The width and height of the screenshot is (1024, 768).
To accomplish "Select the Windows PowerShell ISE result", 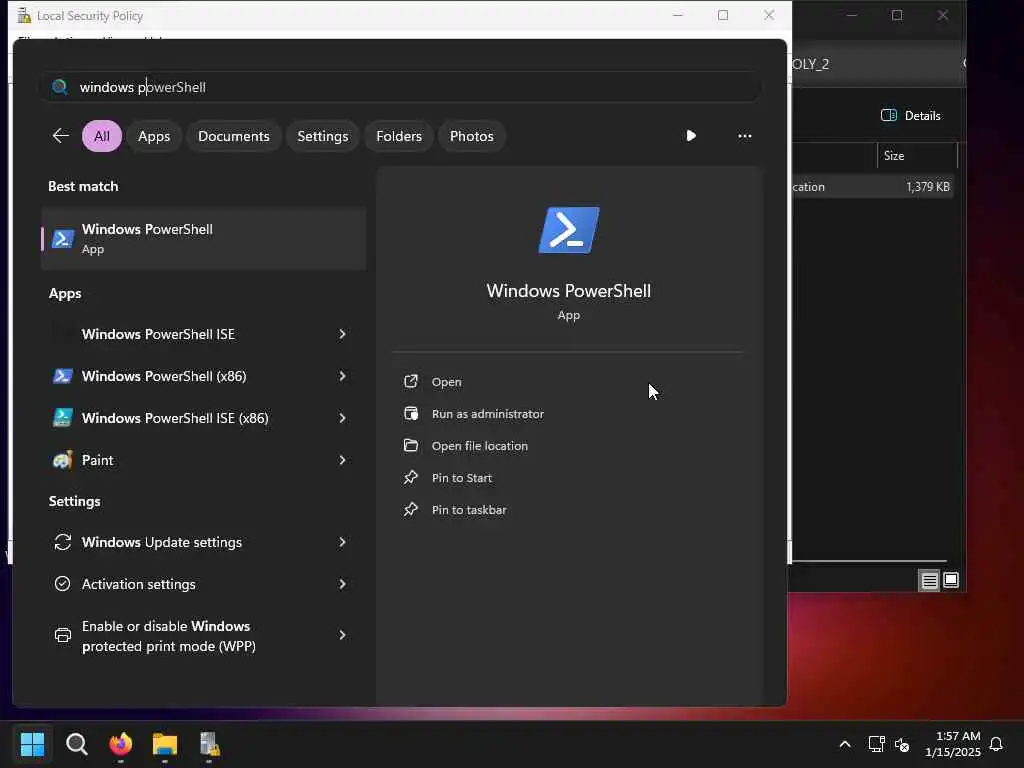I will click(x=204, y=334).
